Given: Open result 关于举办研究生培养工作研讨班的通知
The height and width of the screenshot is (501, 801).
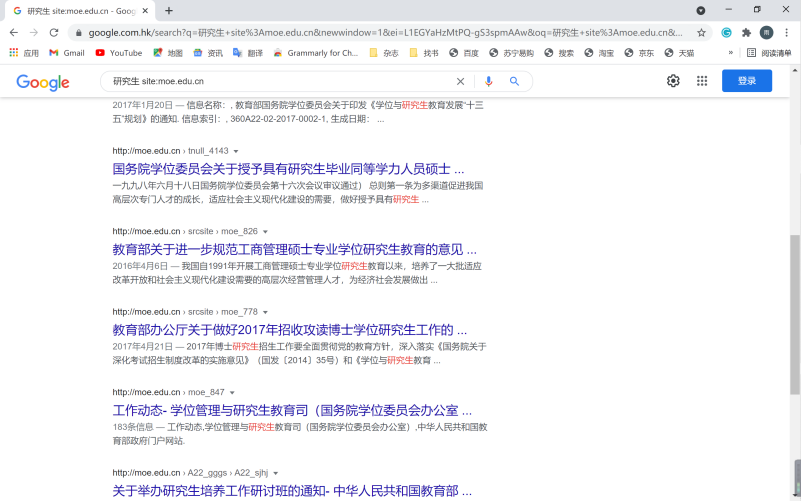Looking at the screenshot, I should tap(292, 491).
